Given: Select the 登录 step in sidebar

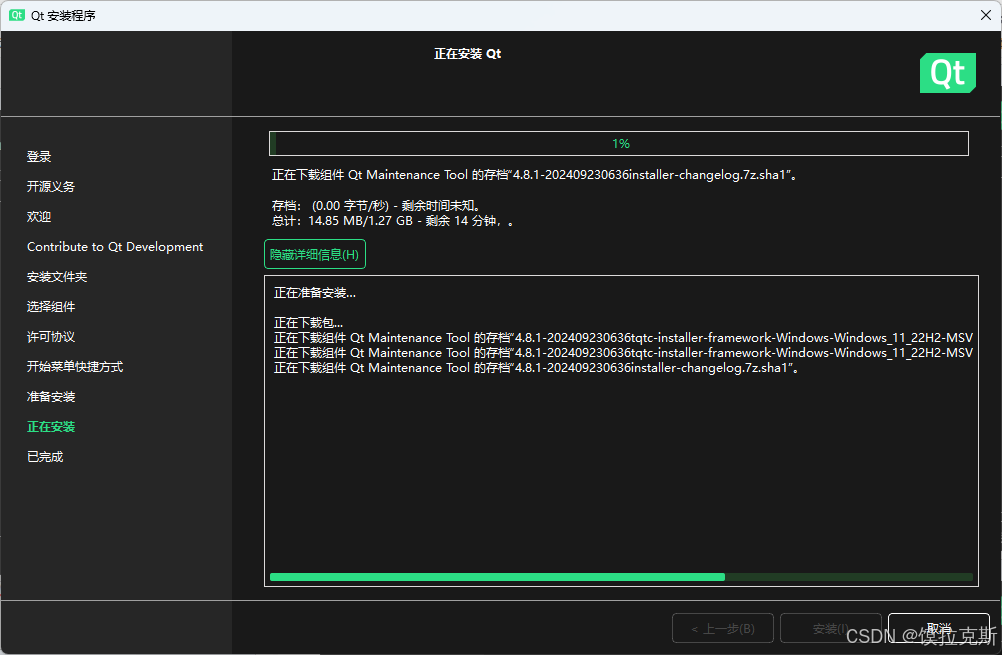Looking at the screenshot, I should tap(39, 157).
